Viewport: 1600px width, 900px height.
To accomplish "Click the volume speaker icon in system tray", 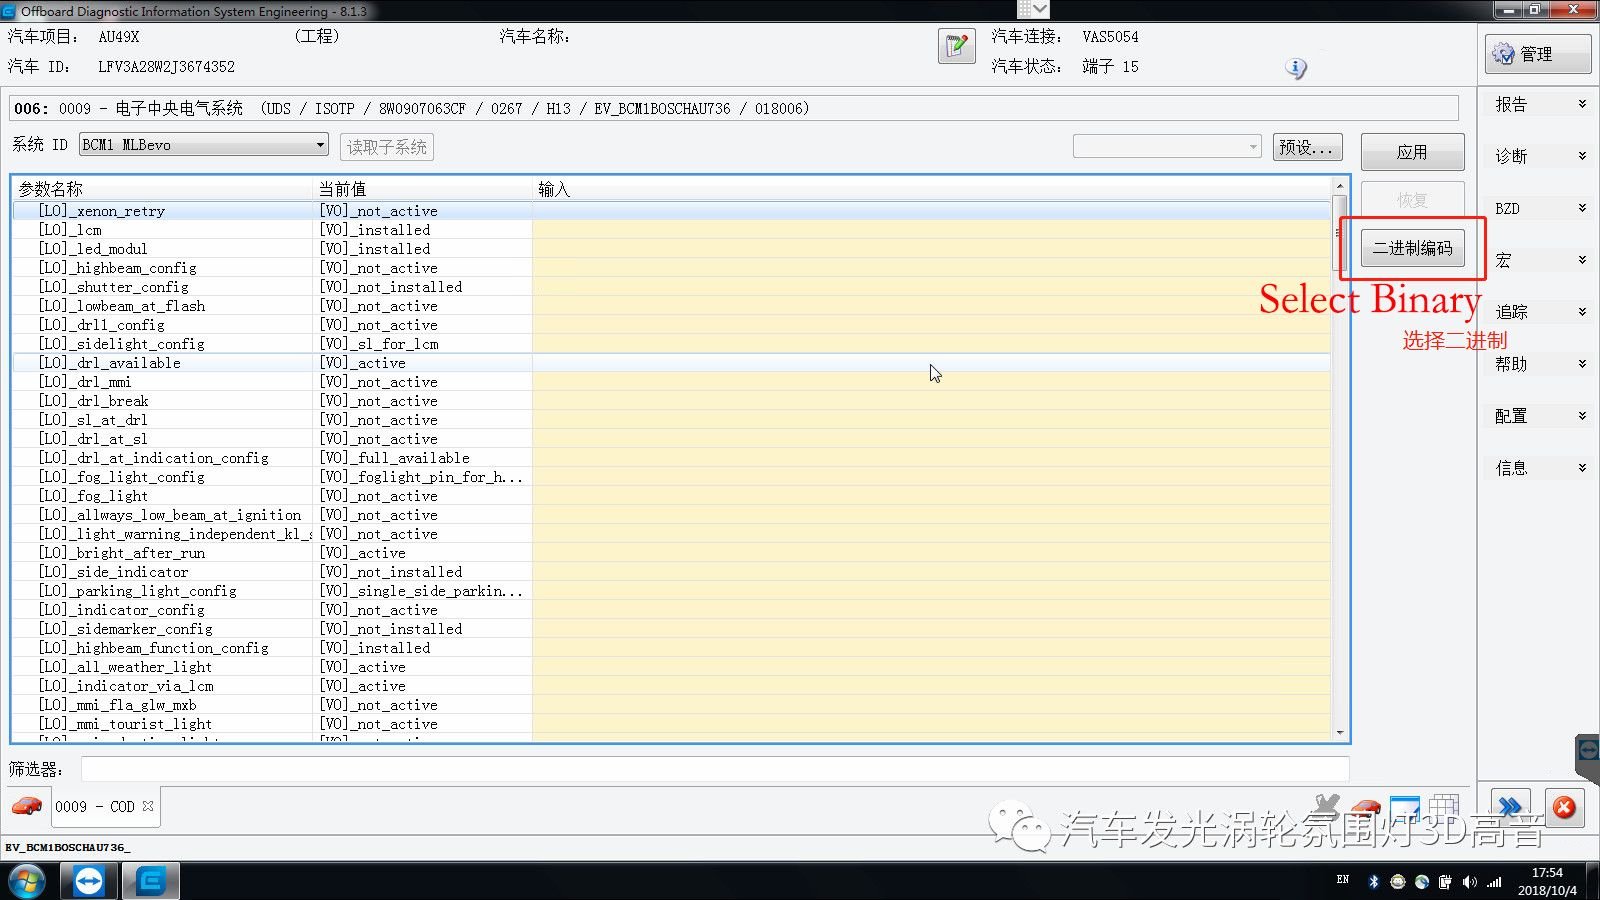I will tap(1470, 882).
